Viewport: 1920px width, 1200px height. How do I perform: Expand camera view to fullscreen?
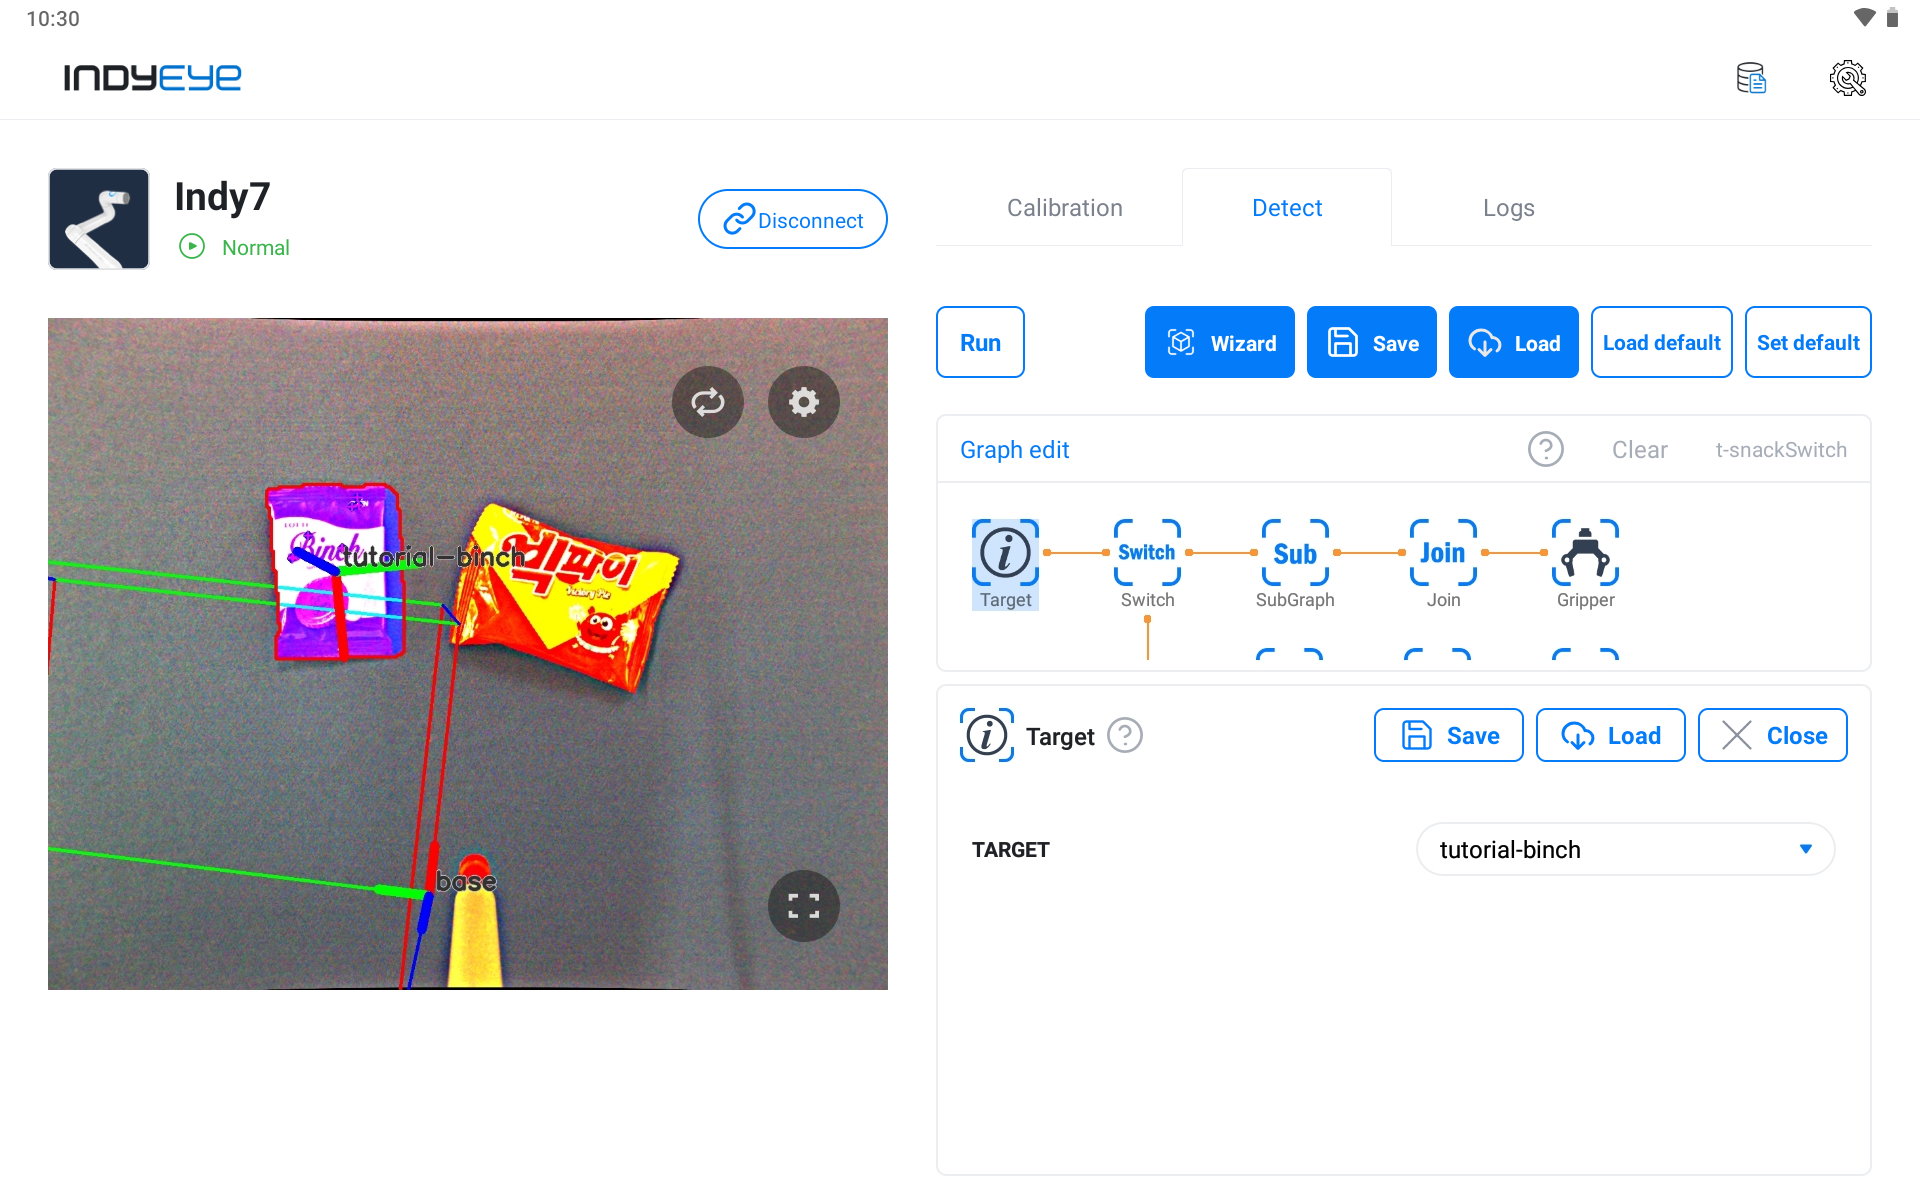pyautogui.click(x=804, y=906)
